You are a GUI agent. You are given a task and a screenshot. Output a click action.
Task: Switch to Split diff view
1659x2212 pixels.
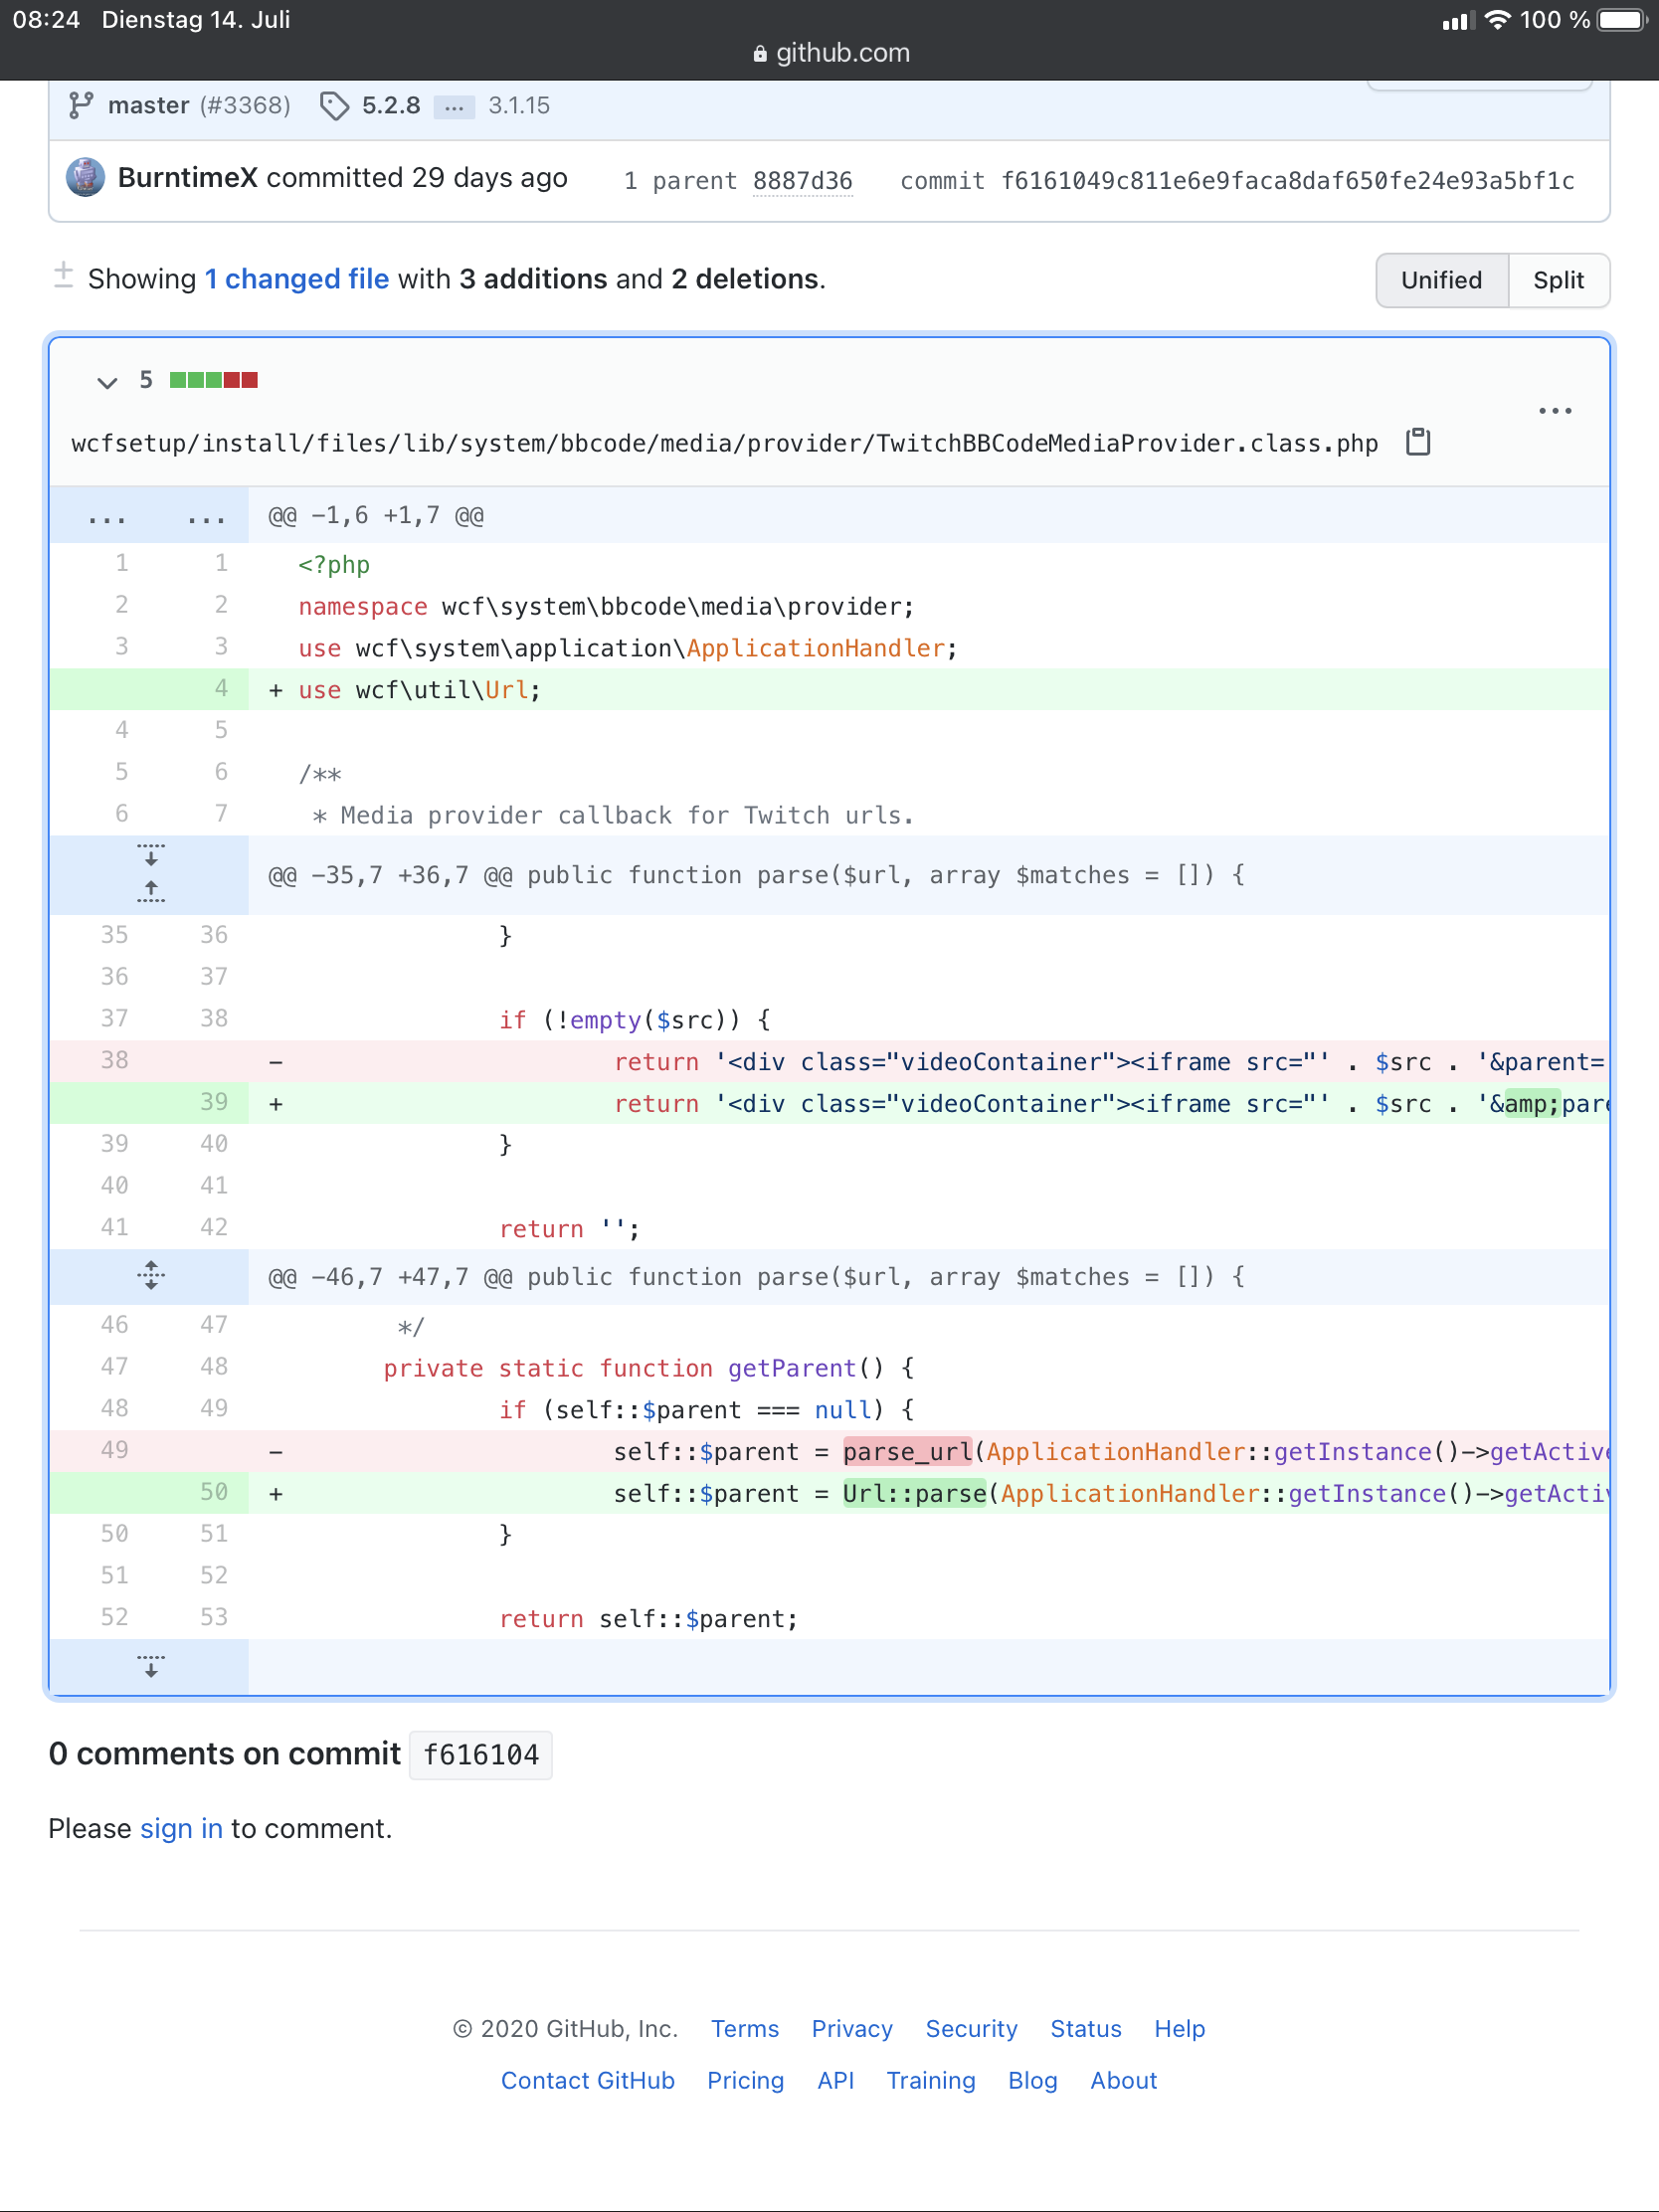pyautogui.click(x=1557, y=280)
